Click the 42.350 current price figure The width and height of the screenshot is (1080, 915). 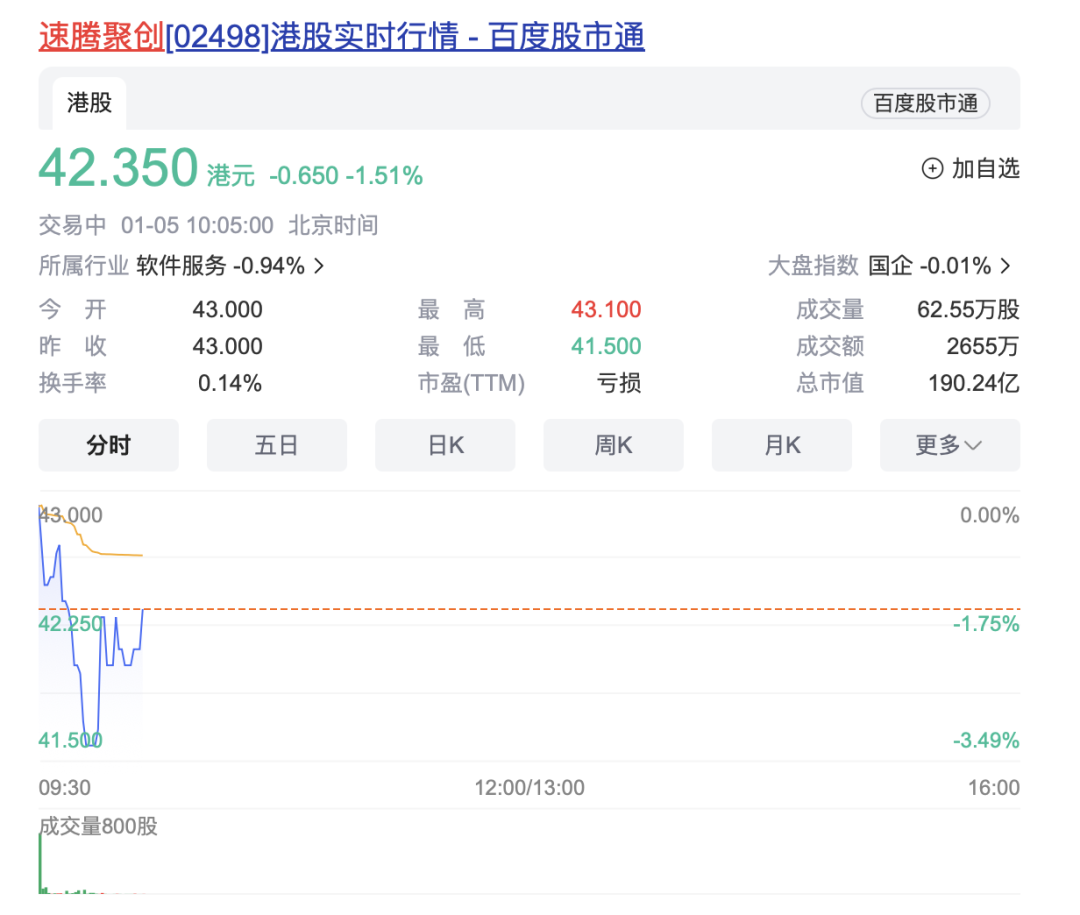tap(118, 168)
